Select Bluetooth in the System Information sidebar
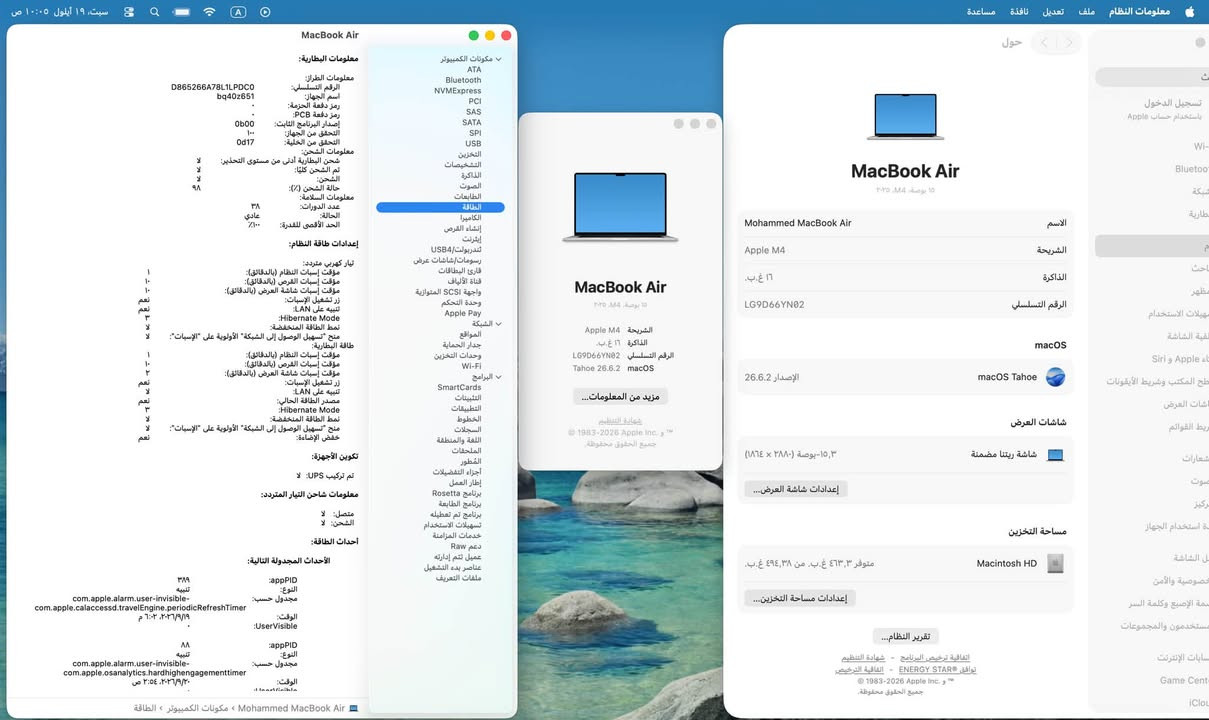Screen dimensions: 1209x720 tap(463, 80)
